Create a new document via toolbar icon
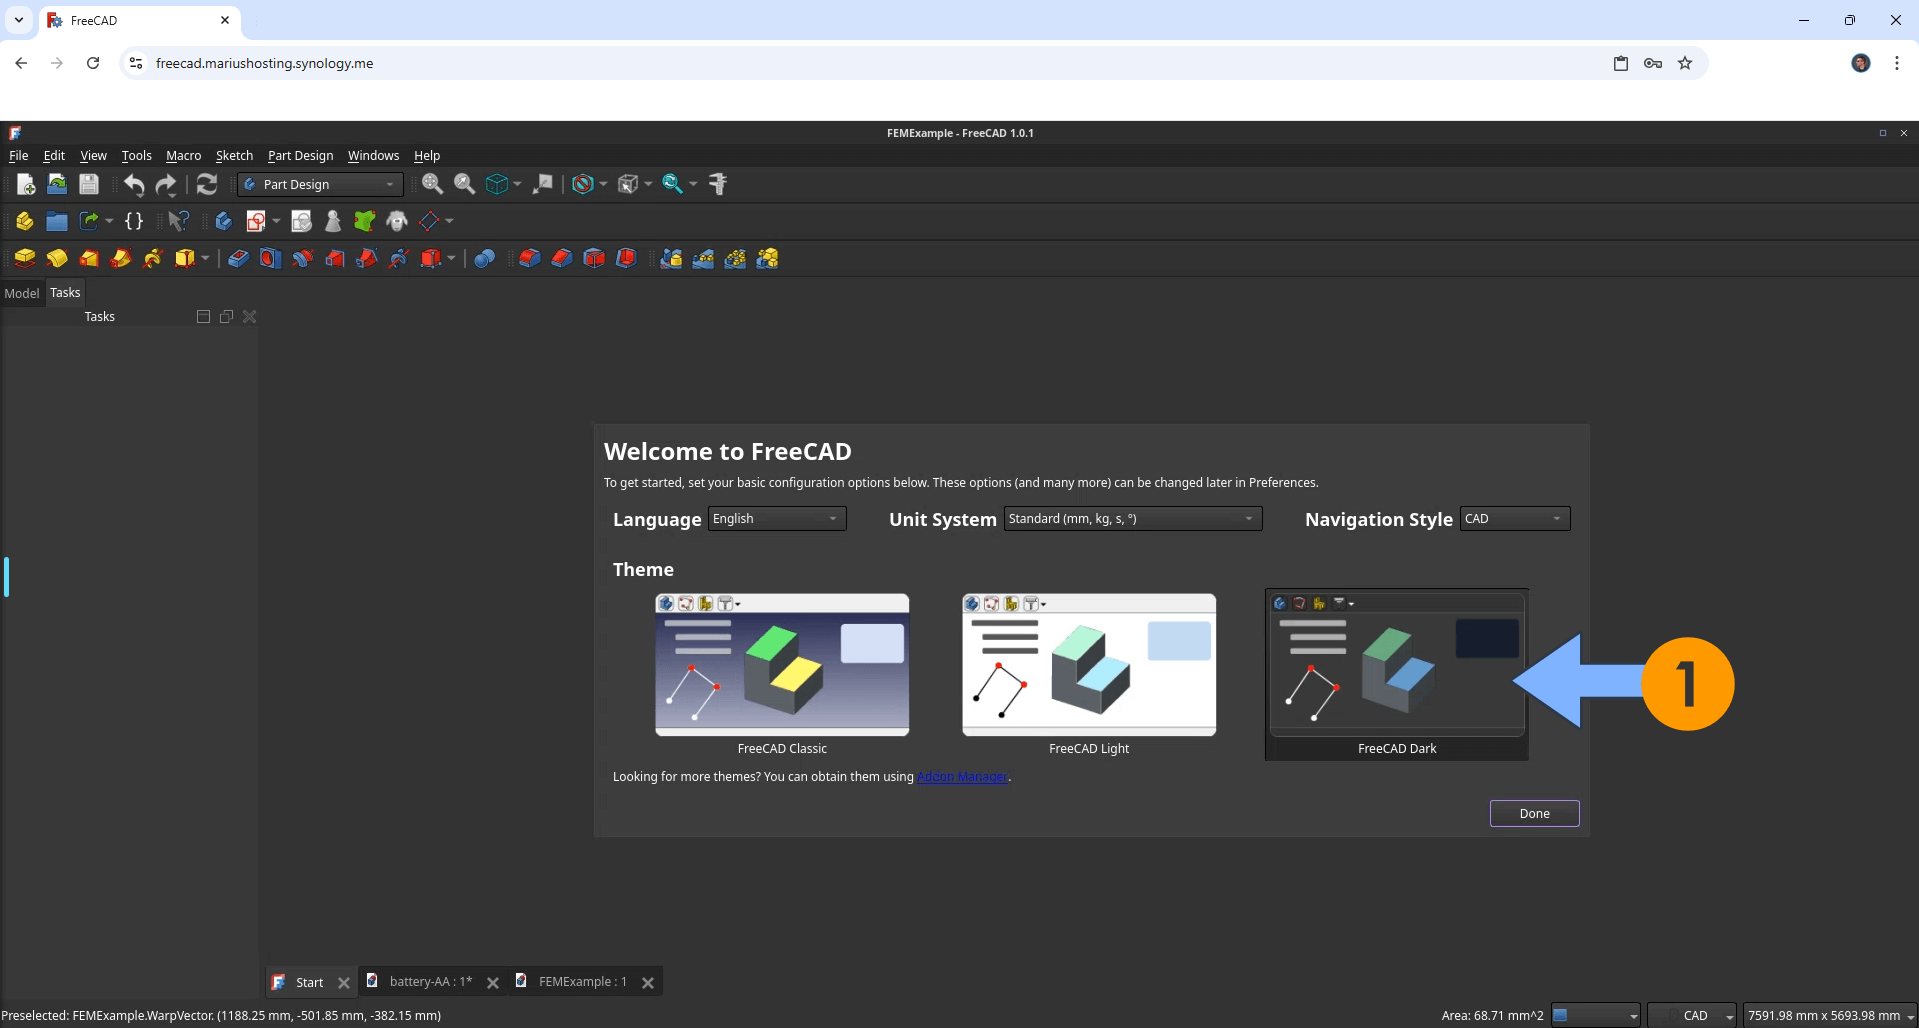 pyautogui.click(x=25, y=184)
